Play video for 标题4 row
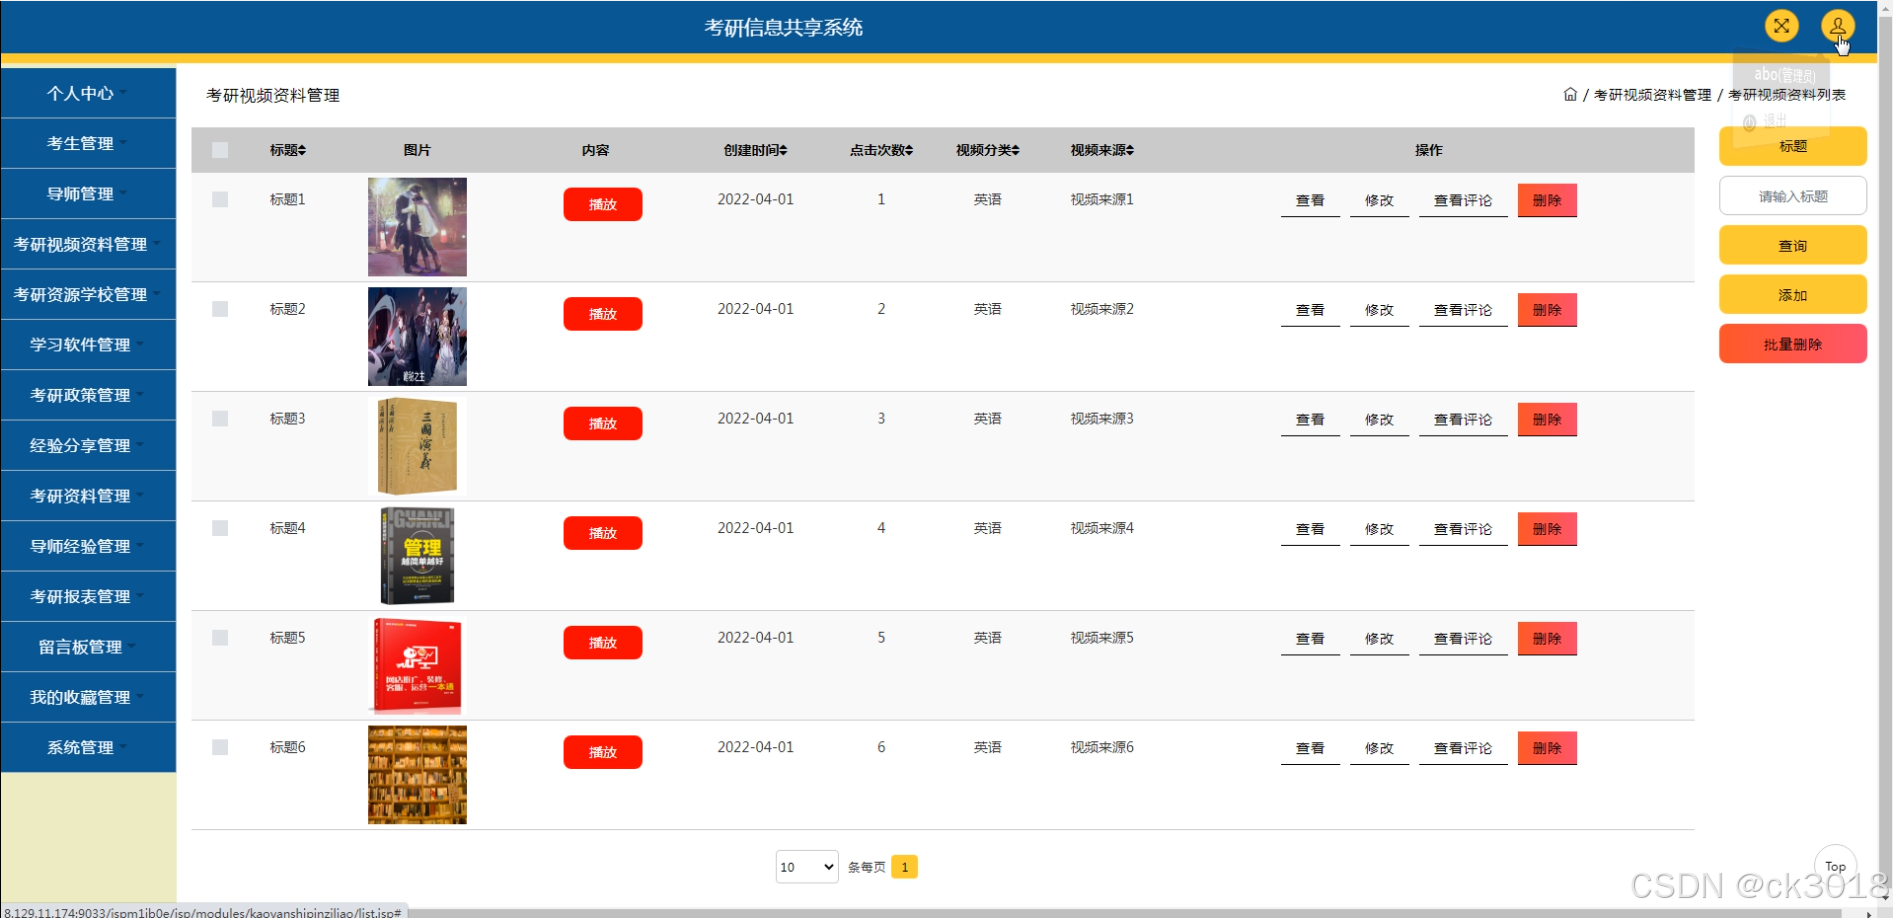 tap(603, 533)
